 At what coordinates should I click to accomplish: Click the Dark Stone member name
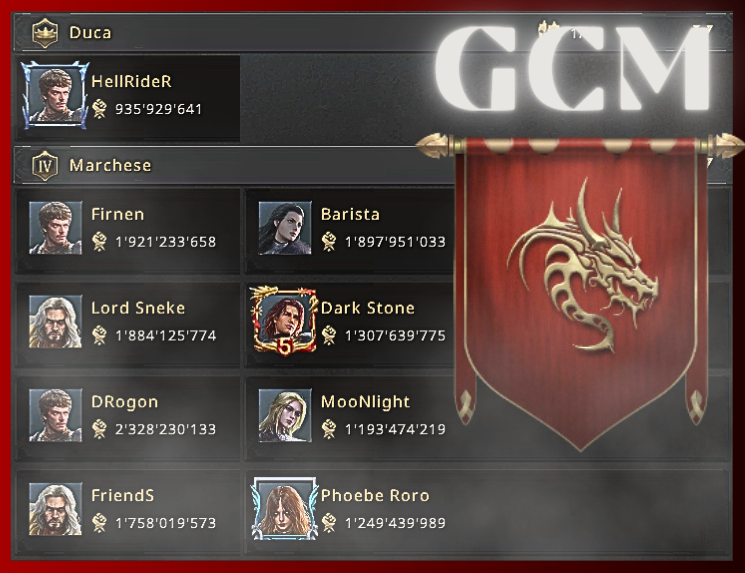368,308
